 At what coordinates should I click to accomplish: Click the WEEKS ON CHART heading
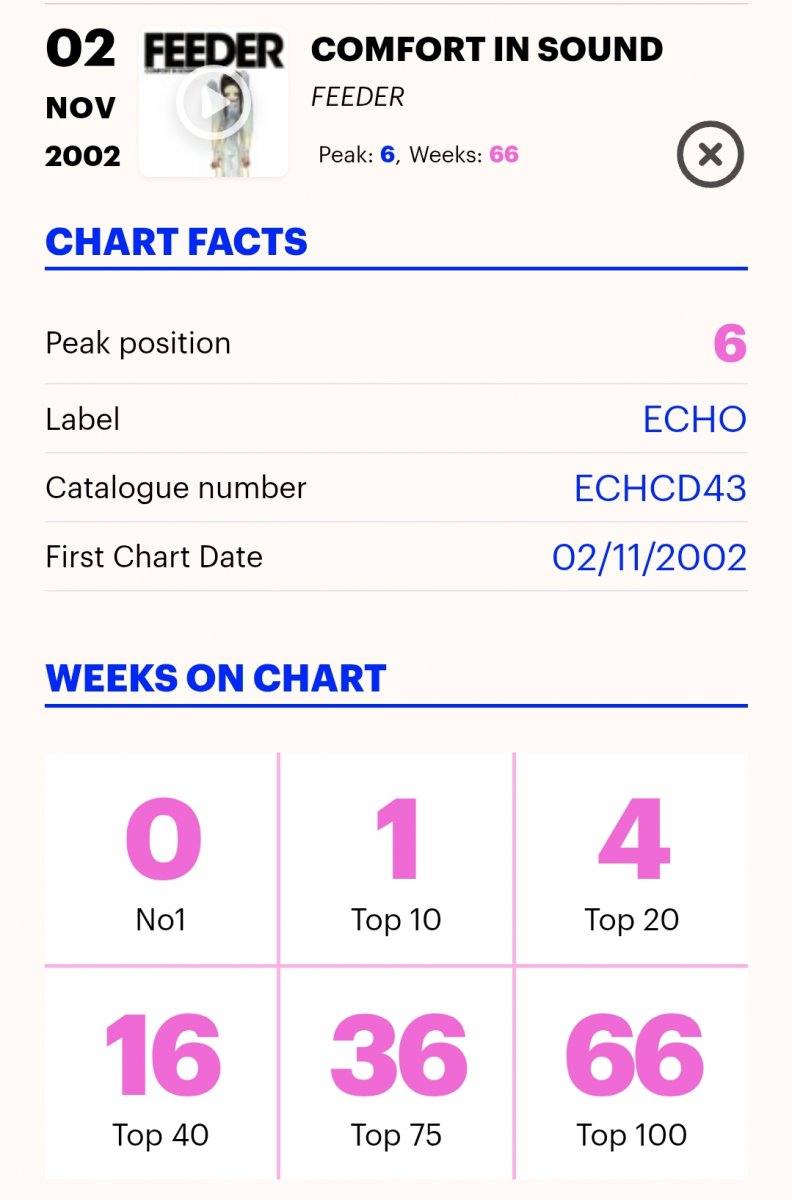[216, 678]
